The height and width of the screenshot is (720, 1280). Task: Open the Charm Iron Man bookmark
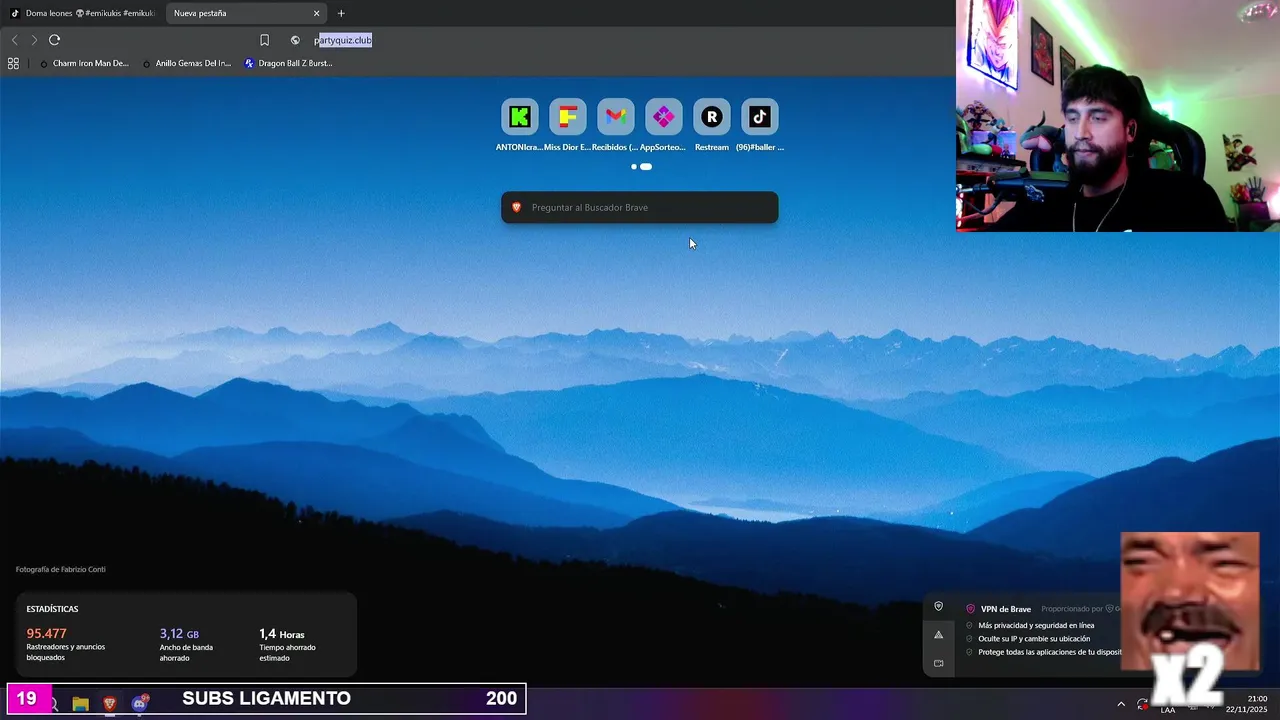click(84, 63)
